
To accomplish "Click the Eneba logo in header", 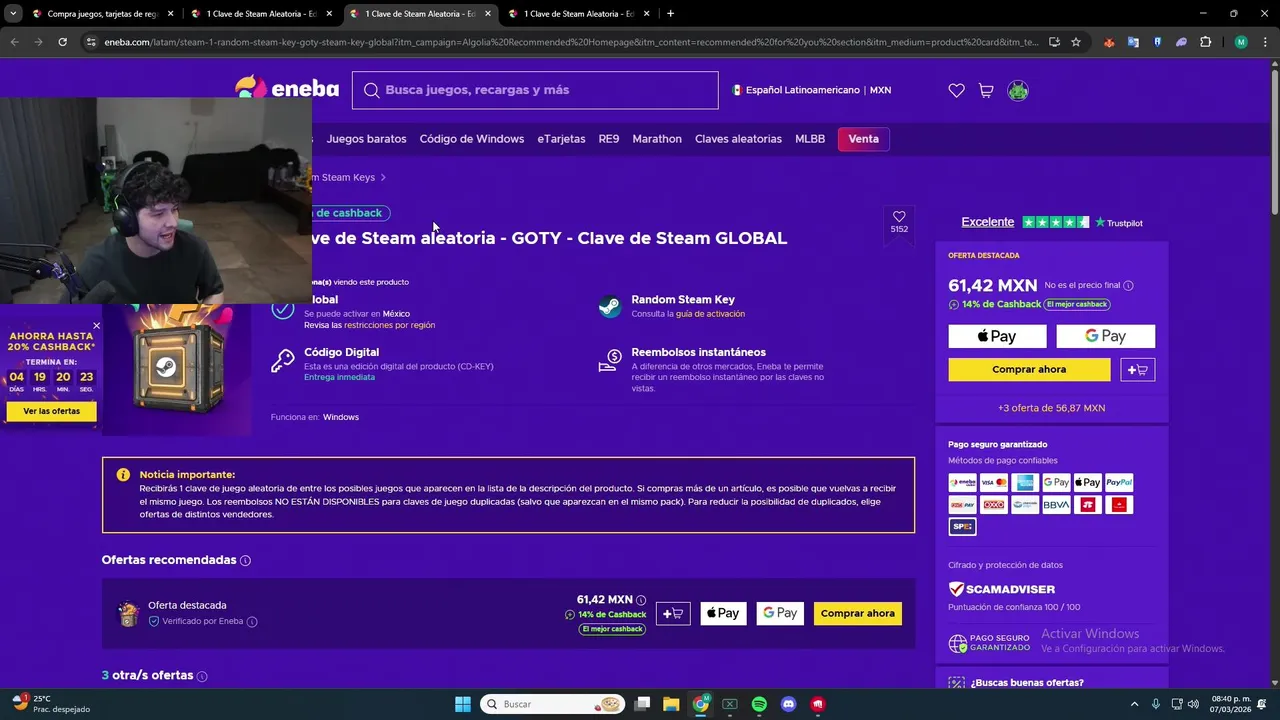I will click(x=287, y=88).
